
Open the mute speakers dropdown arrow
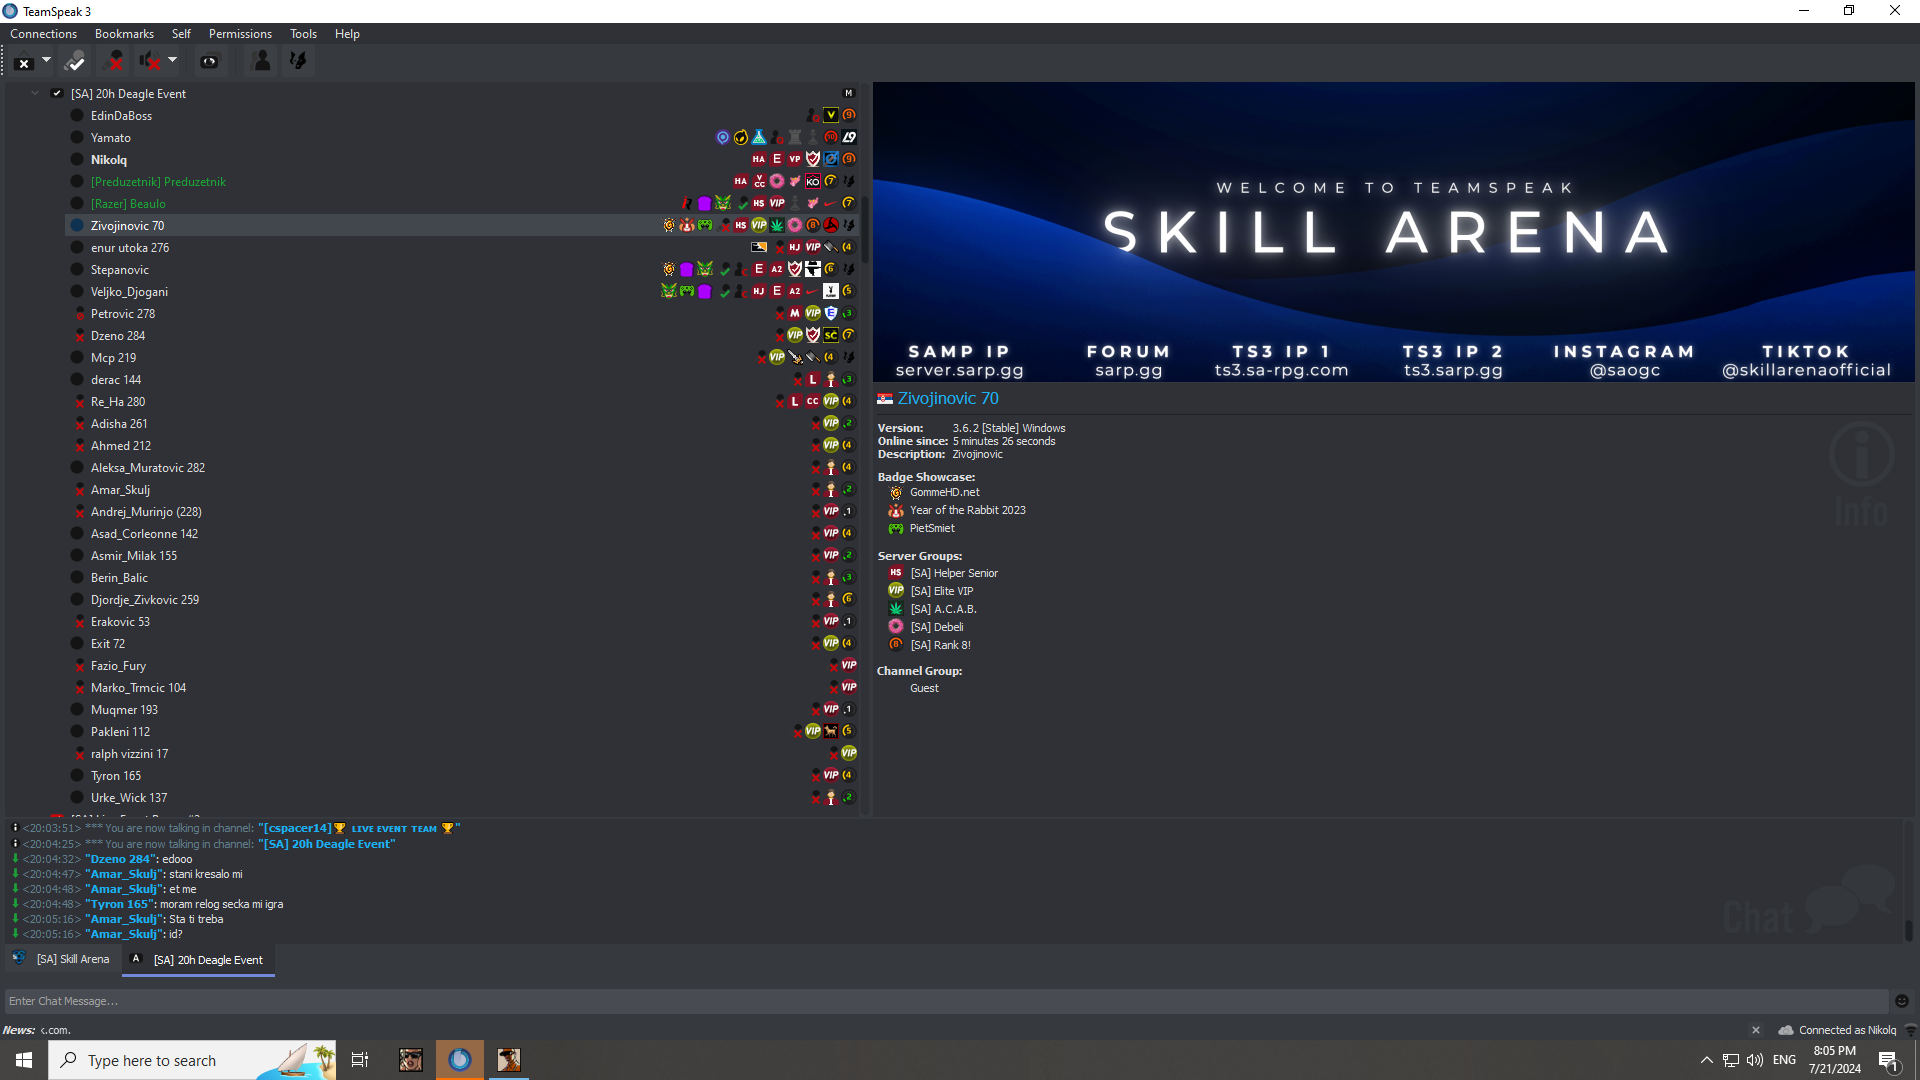click(x=172, y=61)
